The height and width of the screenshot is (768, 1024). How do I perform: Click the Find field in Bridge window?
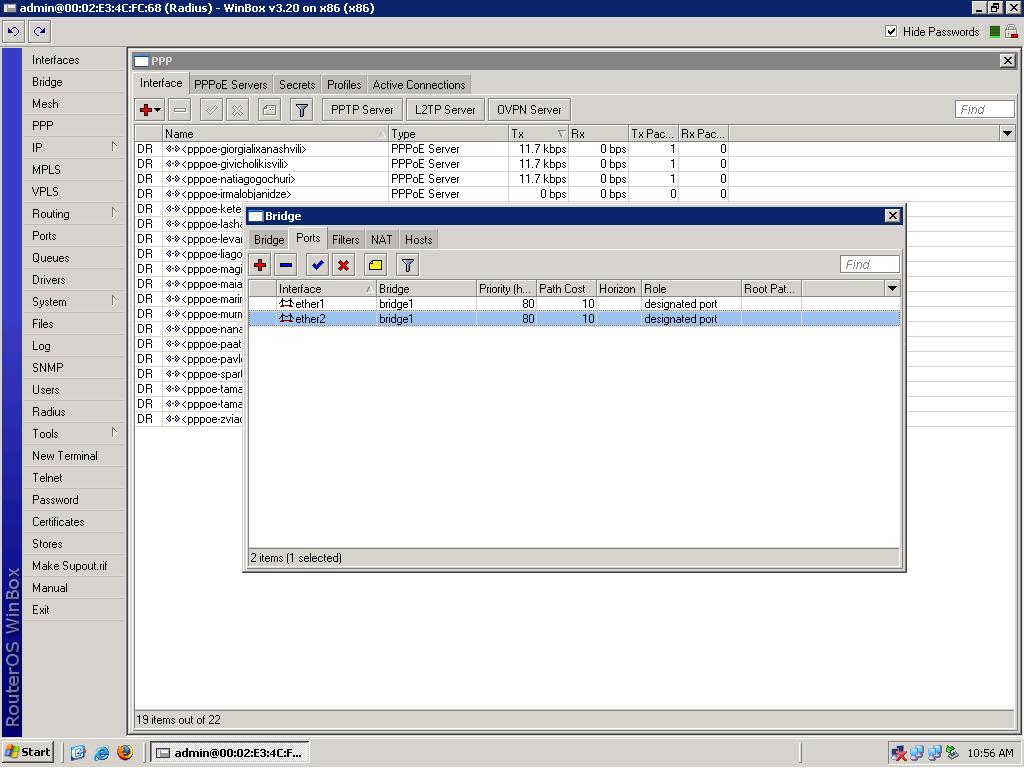pyautogui.click(x=869, y=264)
